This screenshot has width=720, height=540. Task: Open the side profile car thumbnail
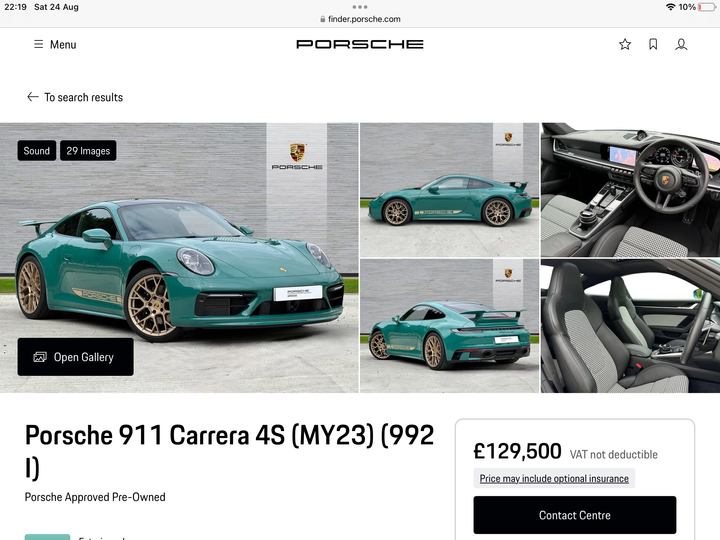point(449,190)
